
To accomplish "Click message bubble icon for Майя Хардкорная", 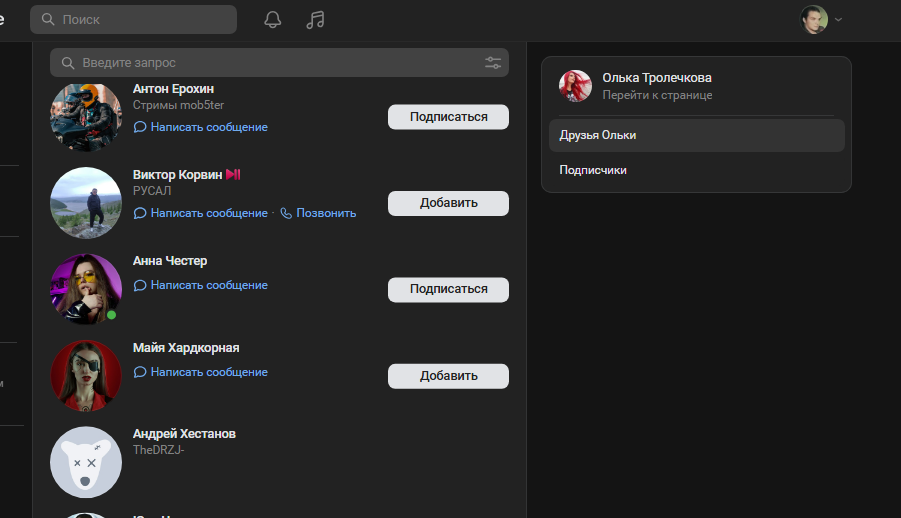I will click(x=140, y=372).
